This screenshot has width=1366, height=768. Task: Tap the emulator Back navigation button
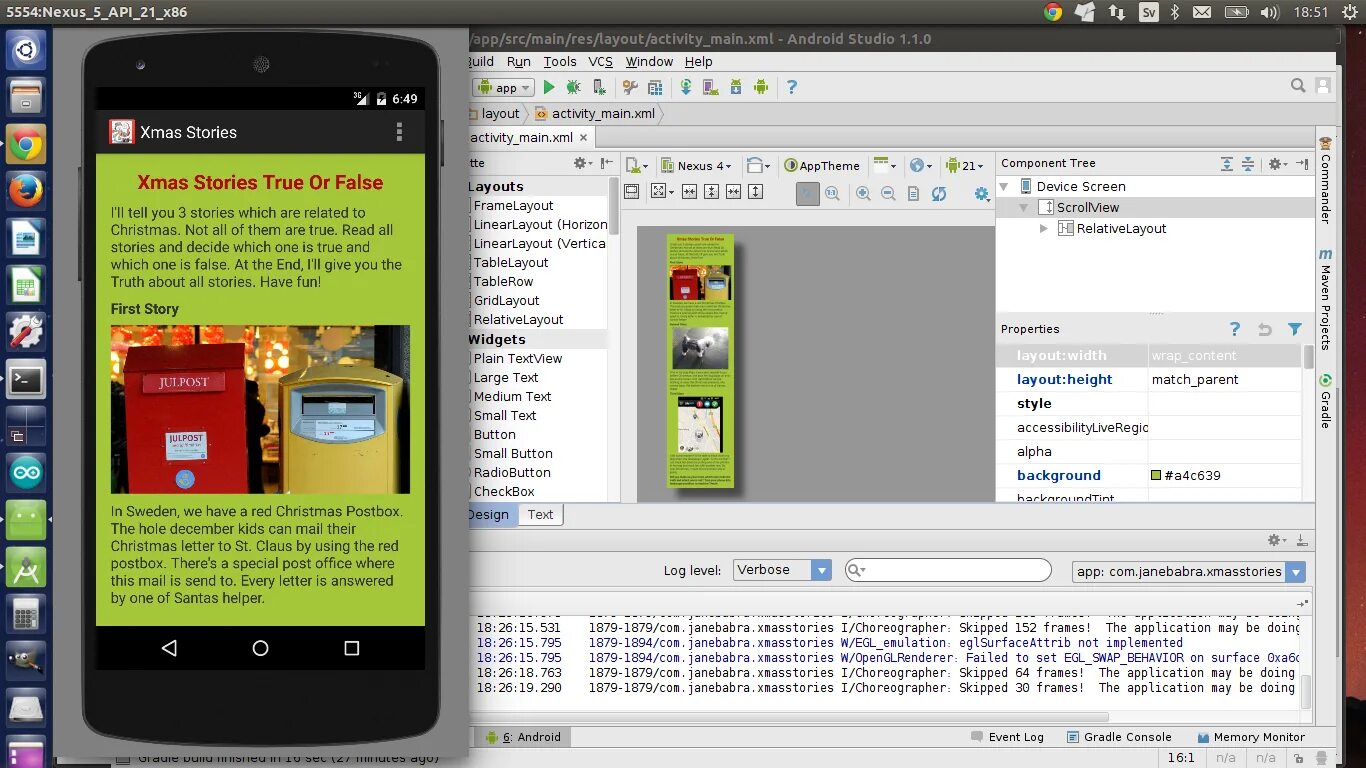(169, 648)
